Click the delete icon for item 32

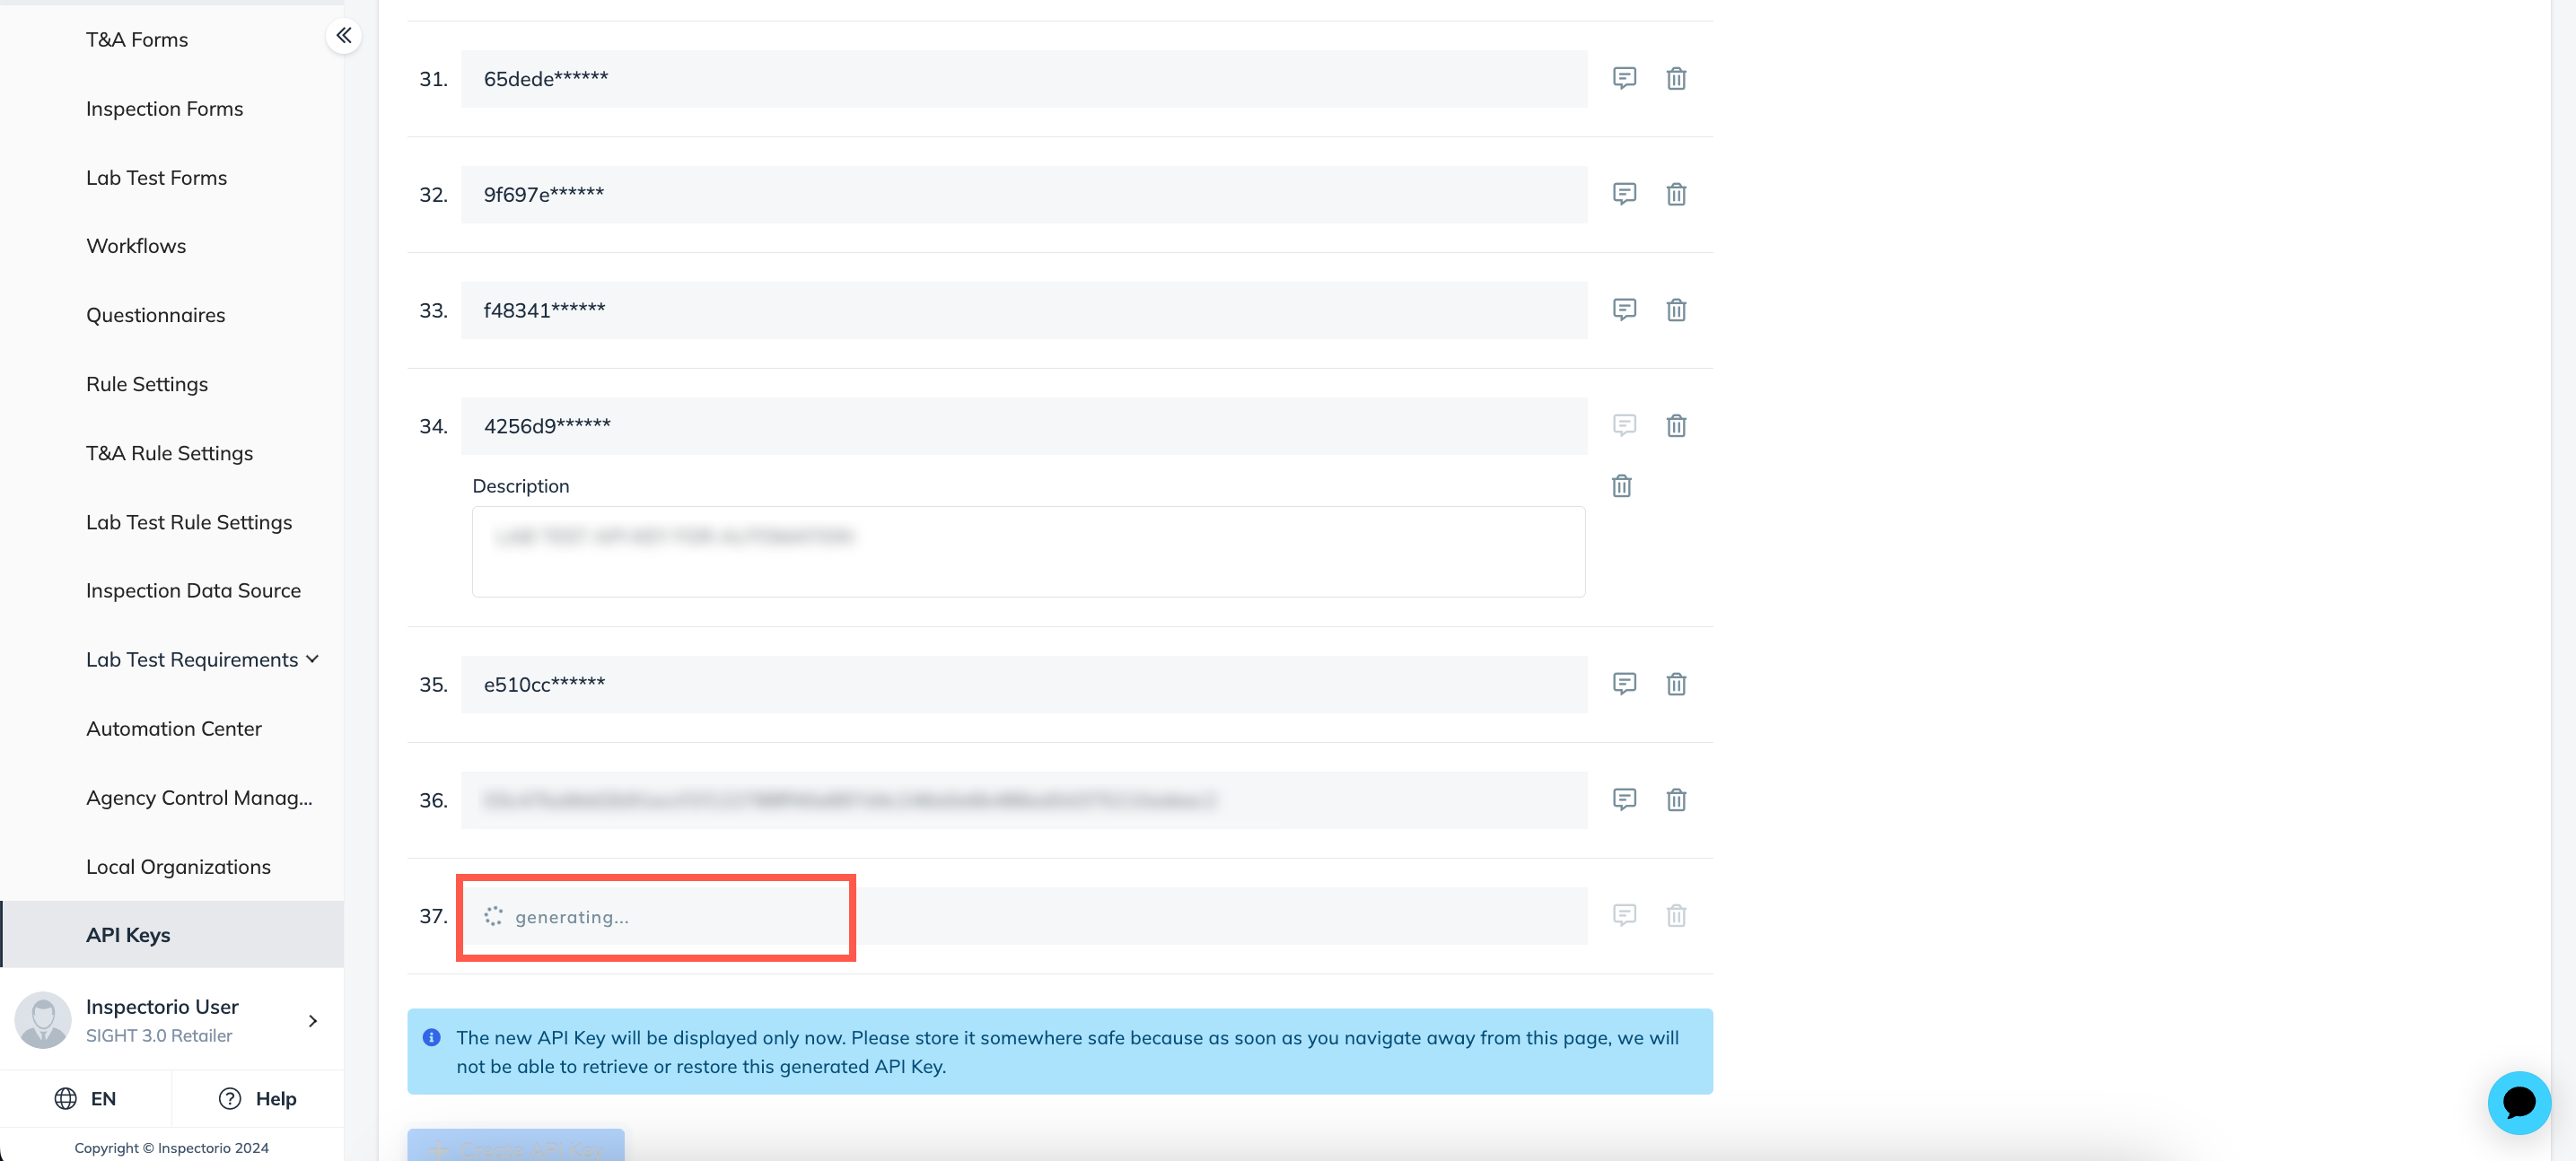[x=1676, y=194]
